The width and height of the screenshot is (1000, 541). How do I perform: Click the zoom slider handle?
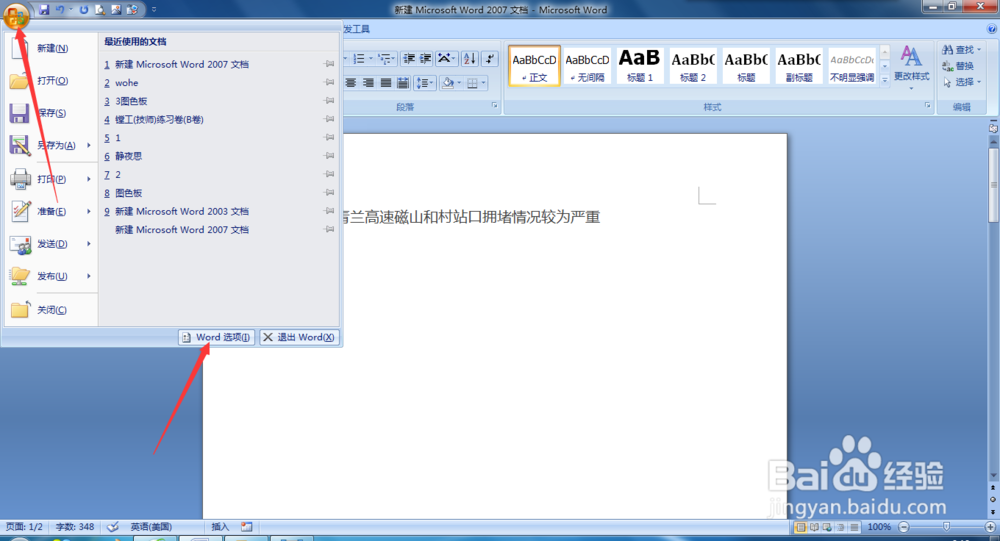946,527
